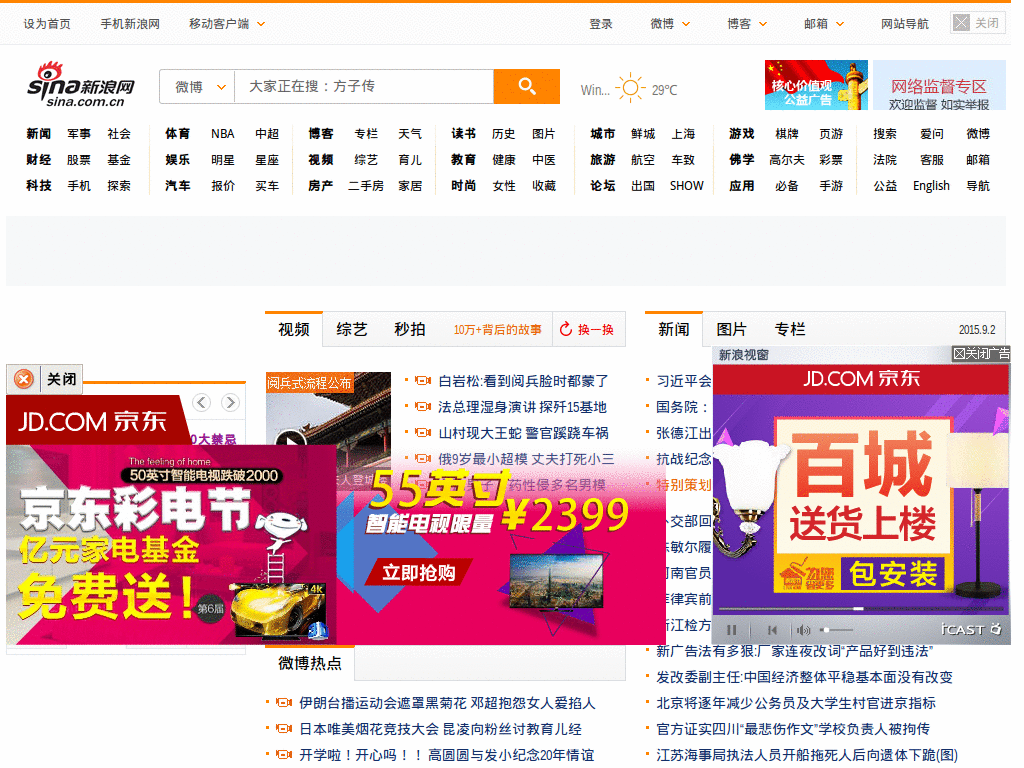Viewport: 1024px width, 768px height.
Task: Open headline 江苏海事局执法人员开船拖死人
Action: click(807, 755)
